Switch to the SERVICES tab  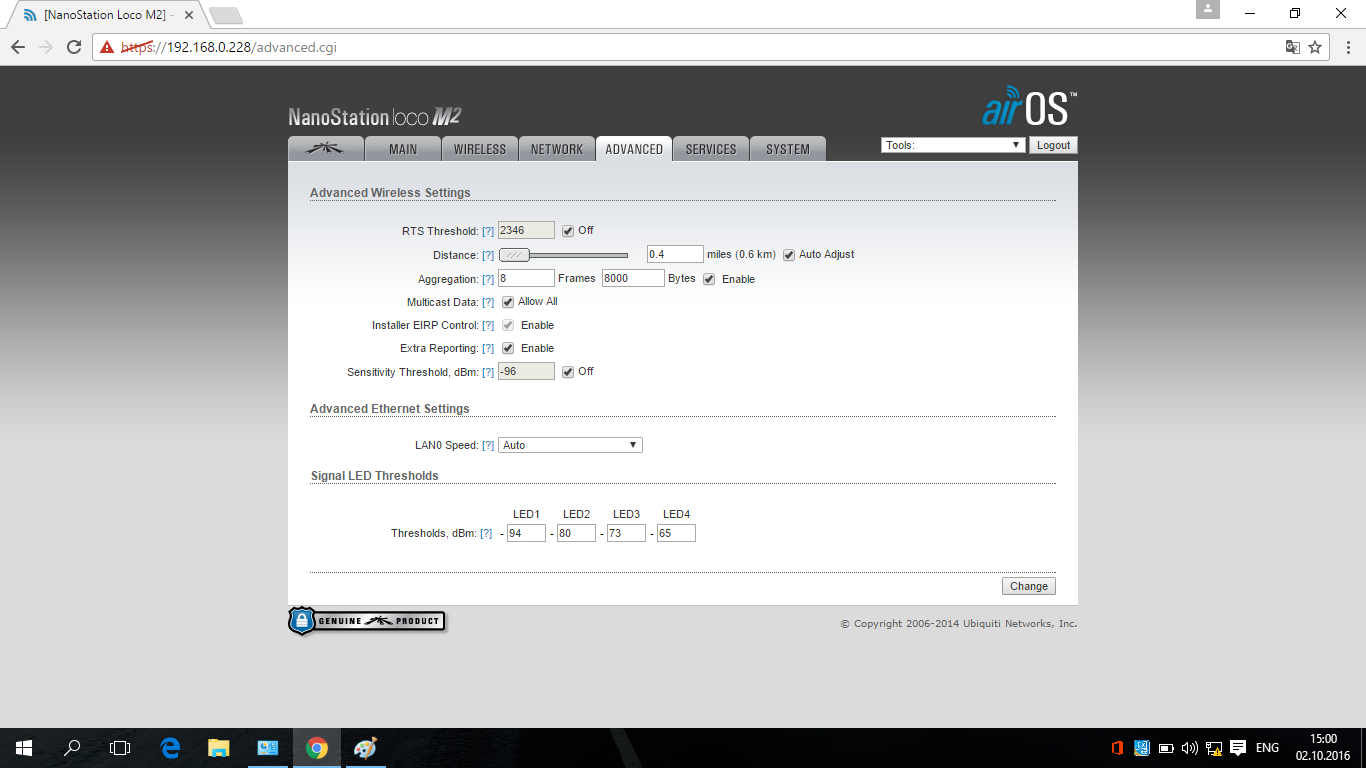pyautogui.click(x=711, y=149)
